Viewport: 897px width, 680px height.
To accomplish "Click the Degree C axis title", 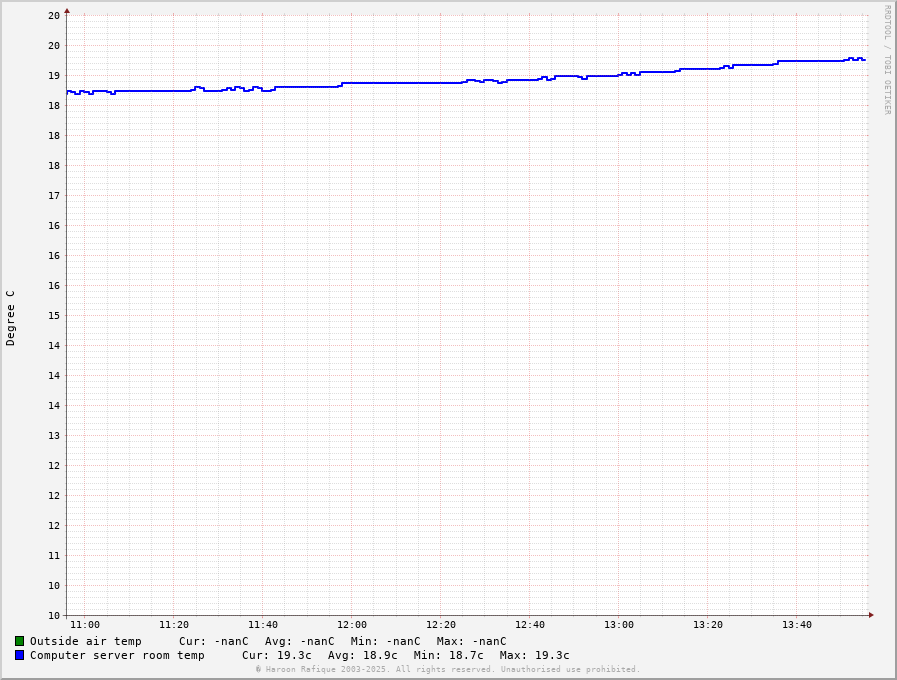I will [11, 318].
